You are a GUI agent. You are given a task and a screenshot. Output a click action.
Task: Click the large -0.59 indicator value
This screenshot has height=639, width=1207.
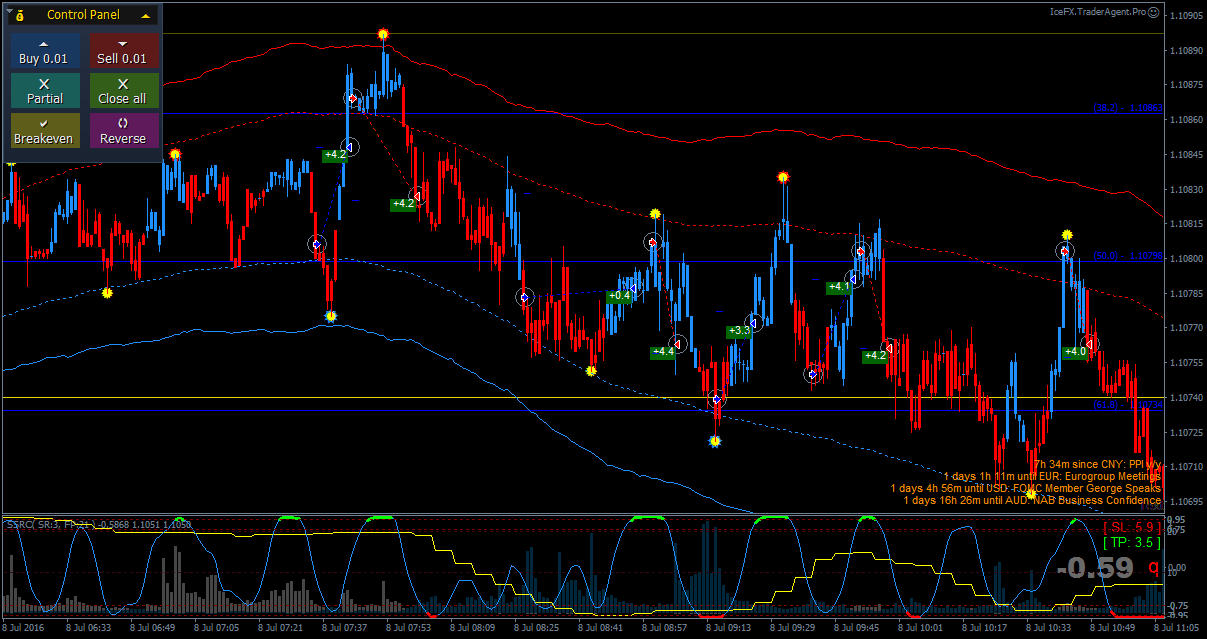click(1095, 568)
